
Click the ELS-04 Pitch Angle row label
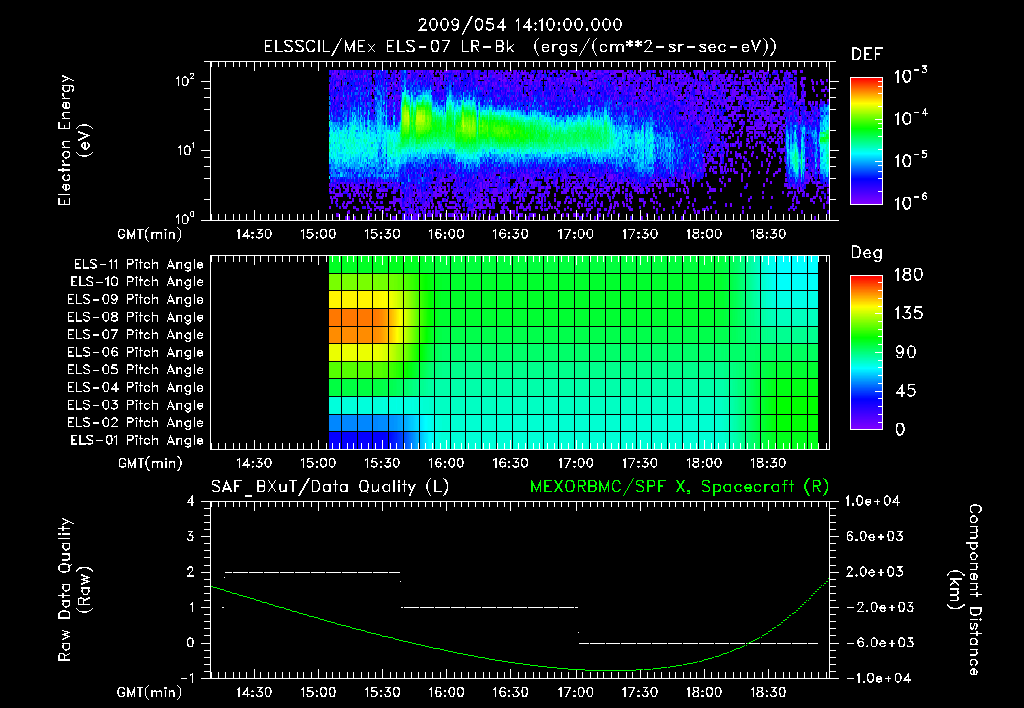(x=136, y=388)
